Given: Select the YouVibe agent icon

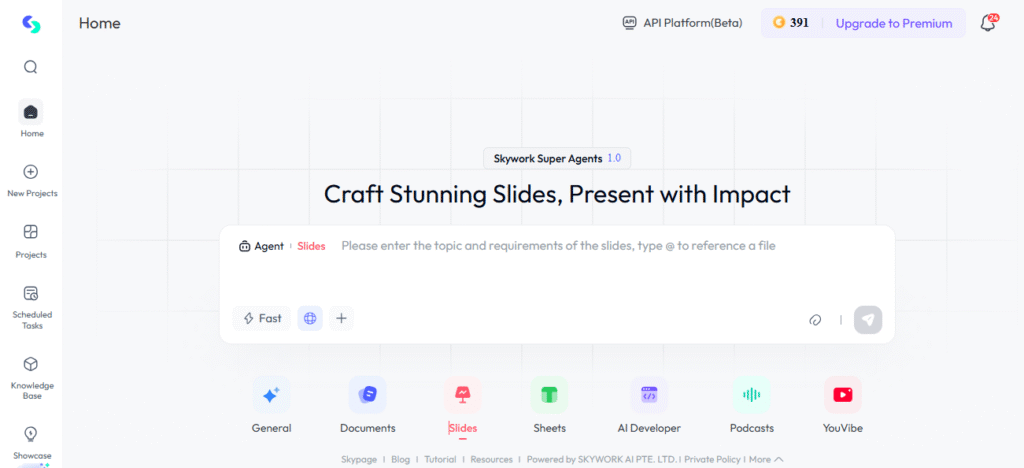Looking at the screenshot, I should (842, 395).
